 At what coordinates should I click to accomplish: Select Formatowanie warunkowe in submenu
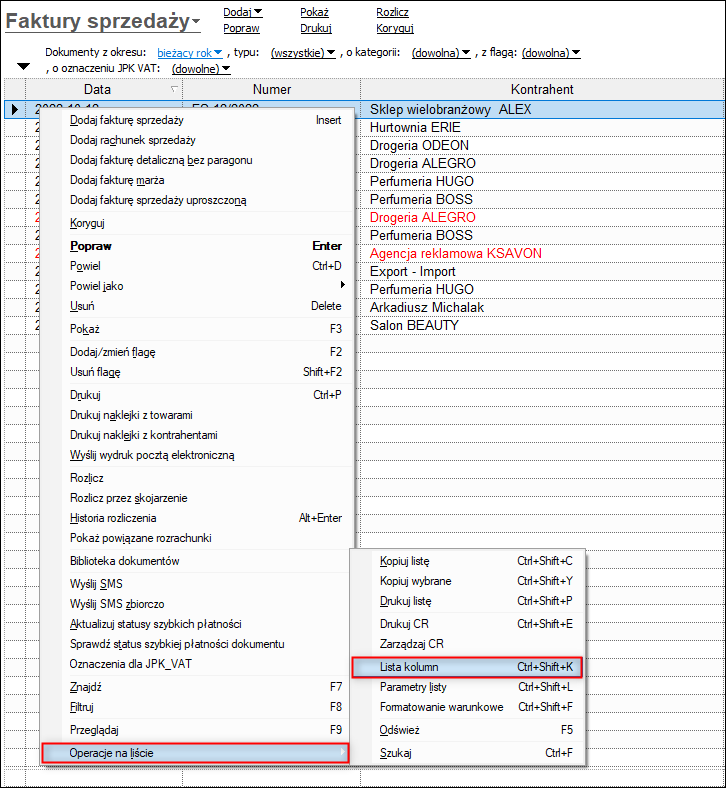tap(468, 707)
